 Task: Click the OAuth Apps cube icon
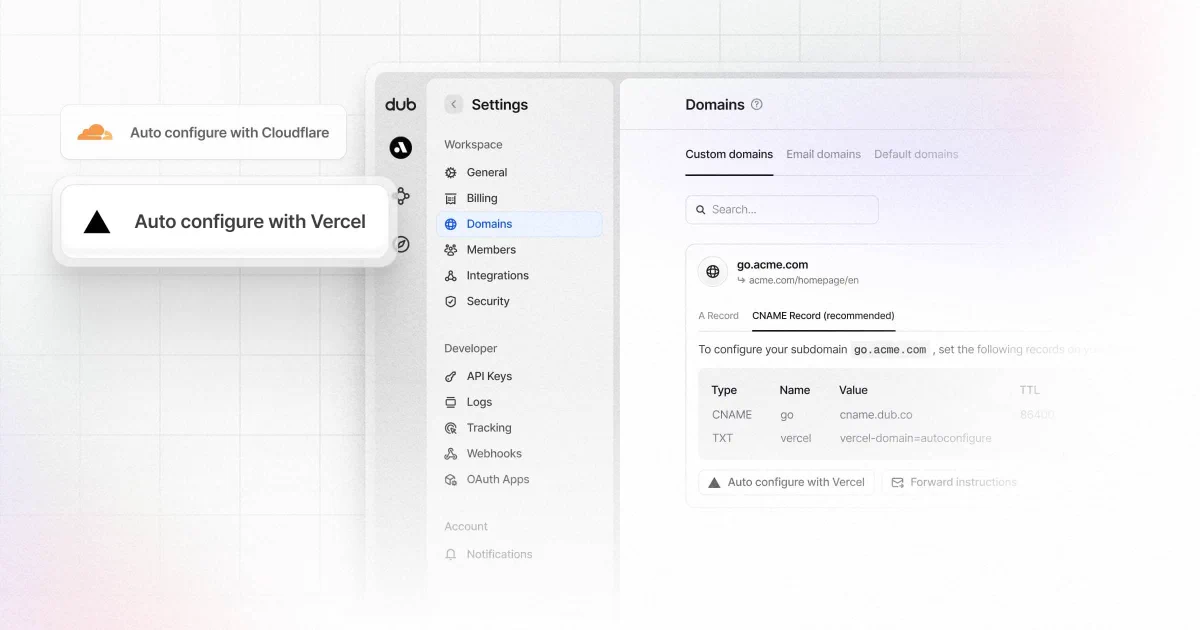coord(451,480)
